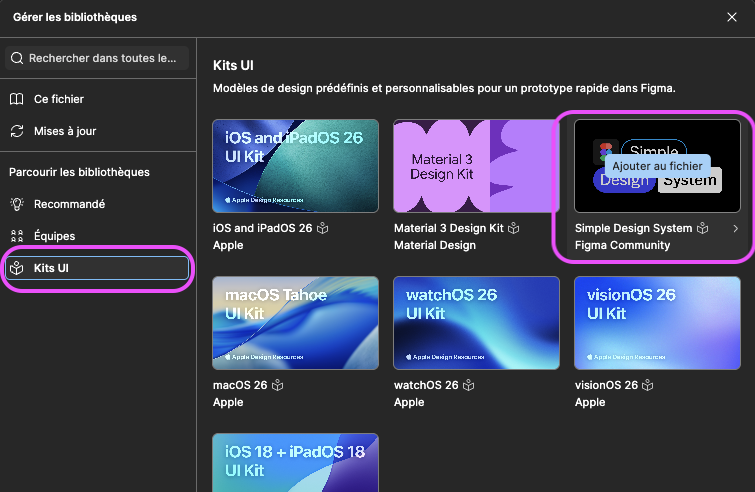755x492 pixels.
Task: Click the lightbulb icon beside Recommandé
Action: 17,204
